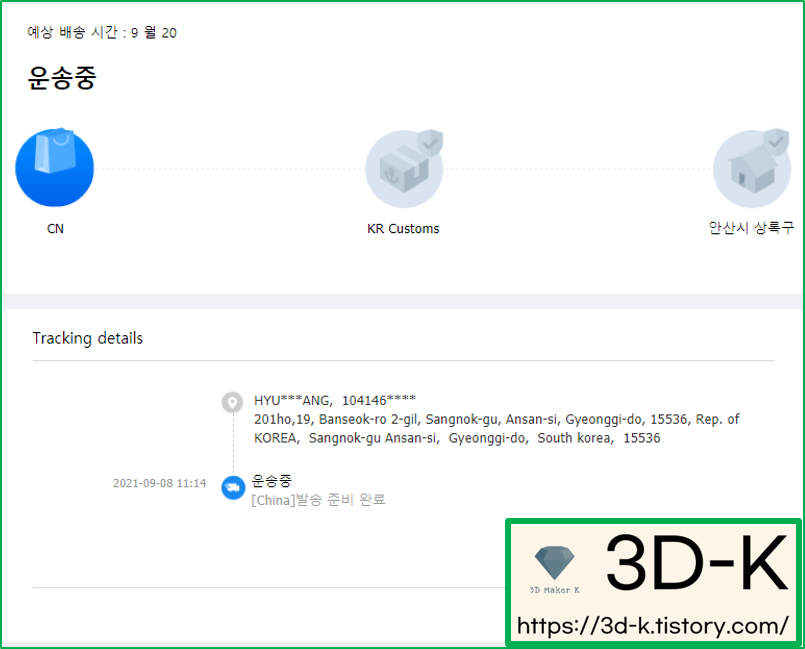The width and height of the screenshot is (805, 649).
Task: Click the blue CN shopping bag icon
Action: 55,167
